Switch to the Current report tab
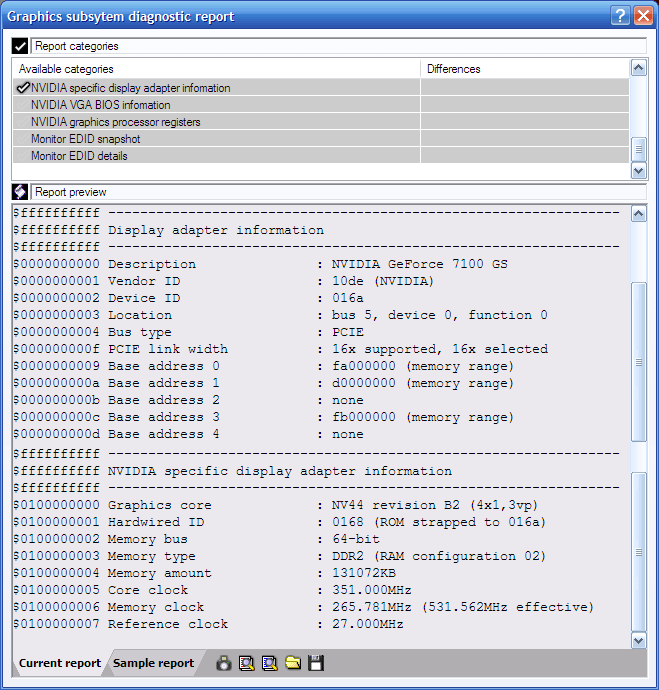This screenshot has width=659, height=690. pyautogui.click(x=60, y=663)
